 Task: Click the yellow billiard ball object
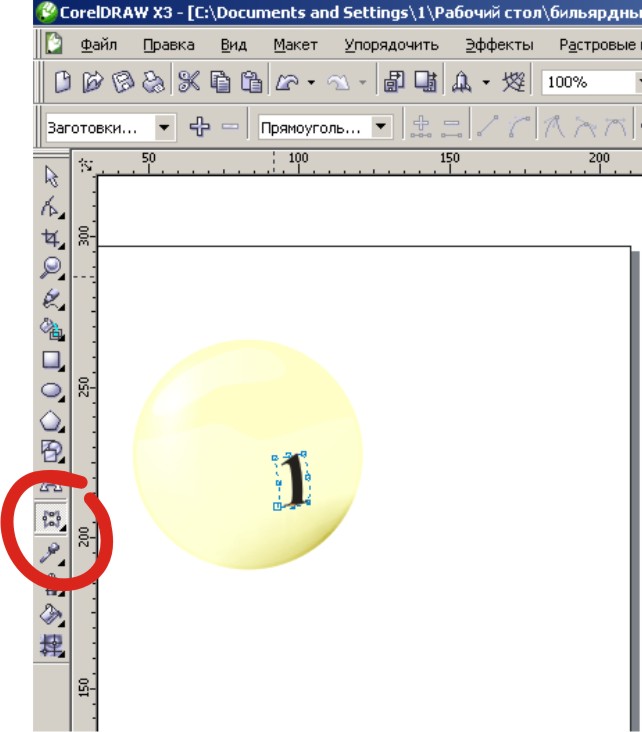point(248,454)
